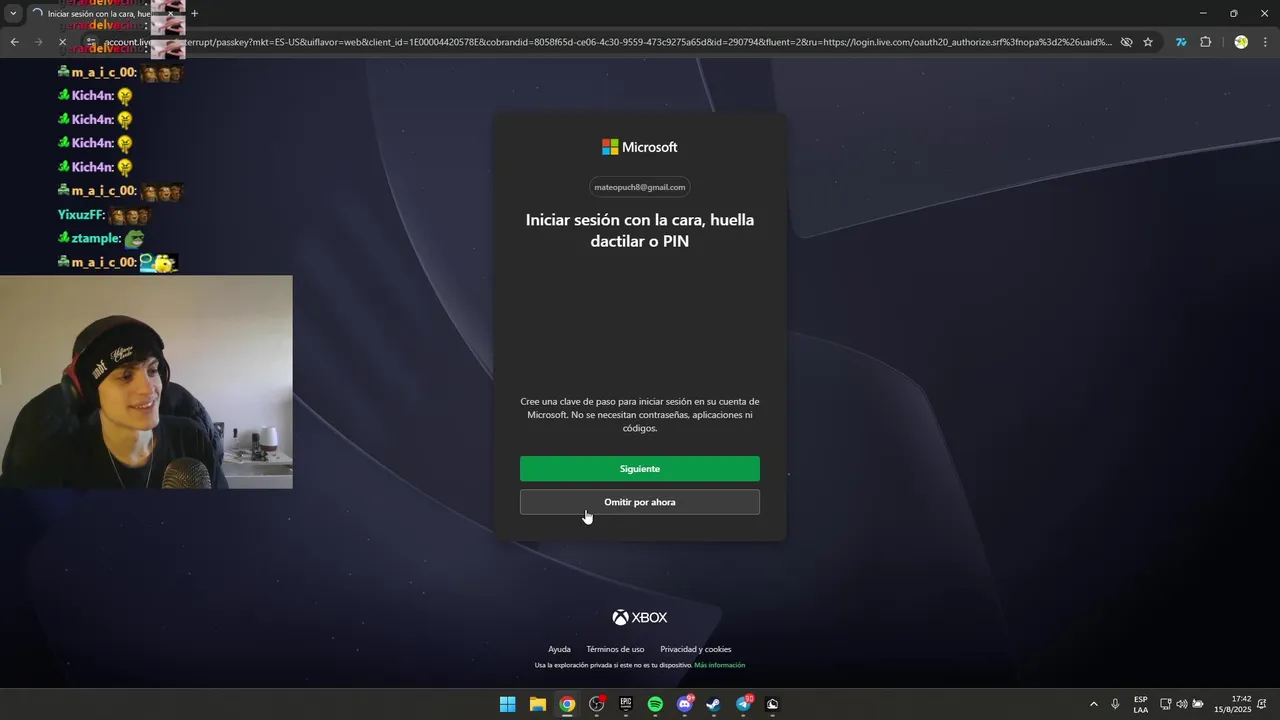Image resolution: width=1280 pixels, height=720 pixels.
Task: Click the mateopuch8@gmail.com account pill
Action: (640, 187)
